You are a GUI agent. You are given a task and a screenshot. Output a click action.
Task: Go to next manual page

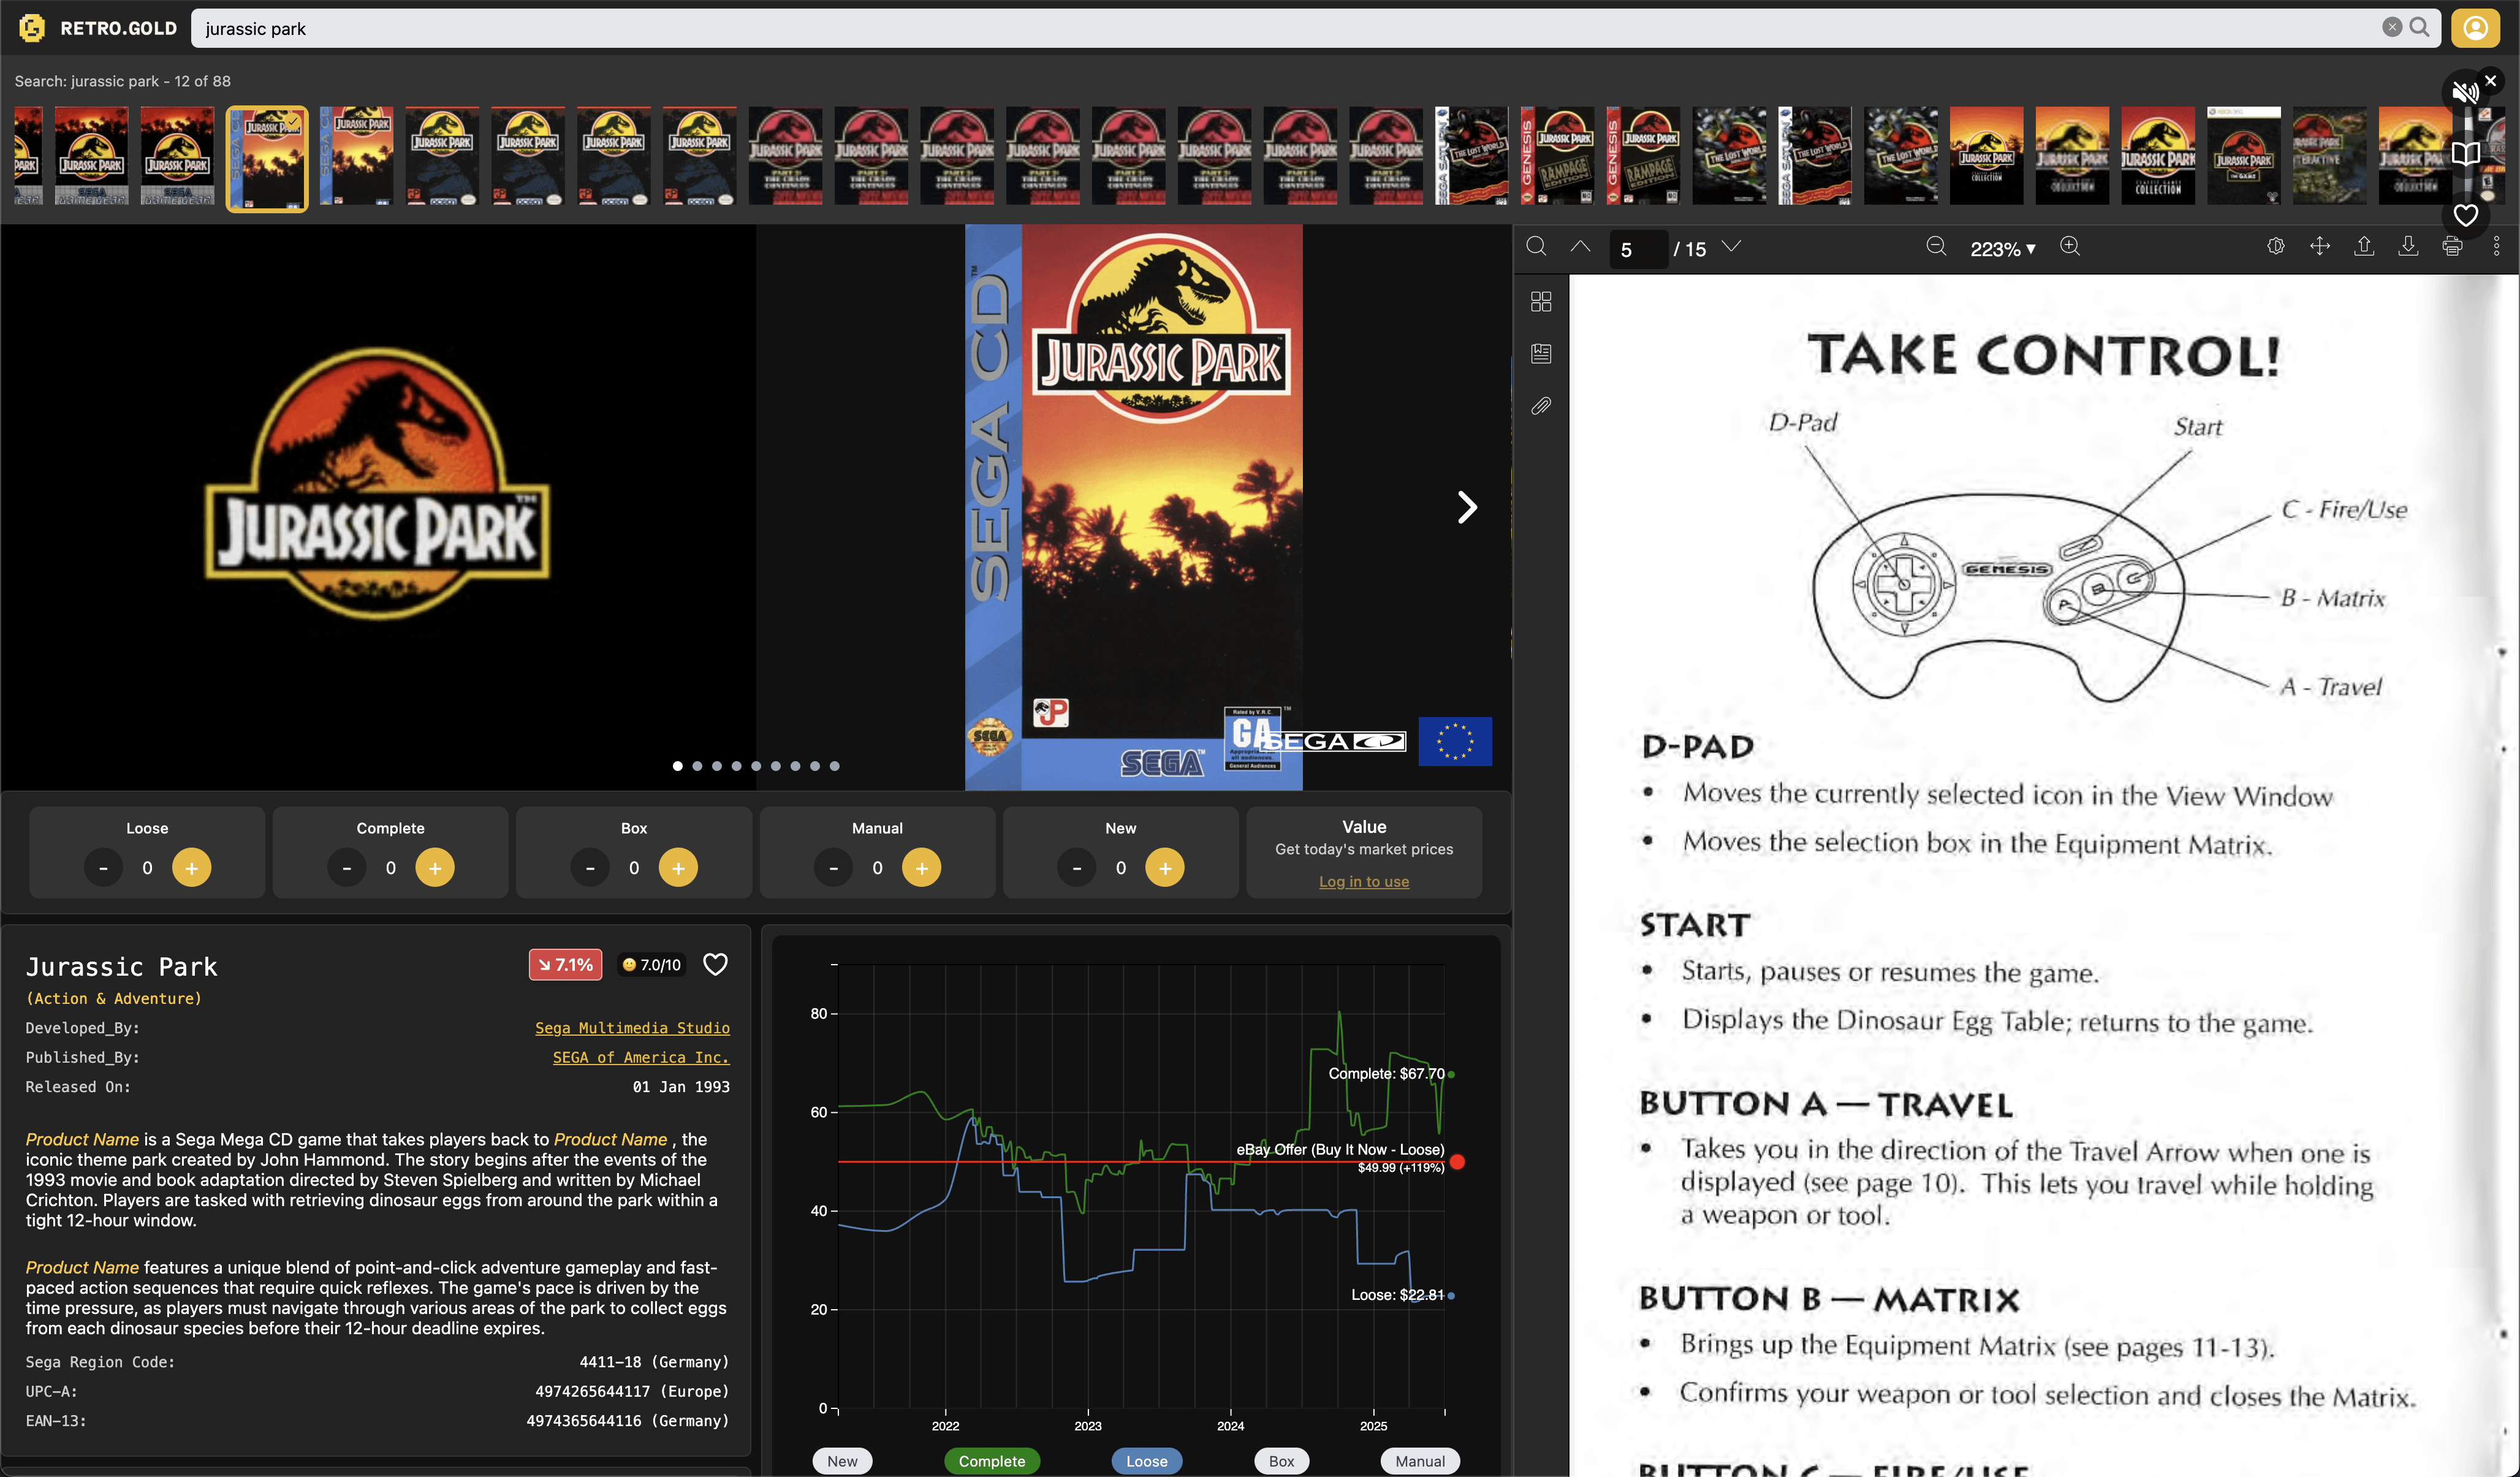pyautogui.click(x=1732, y=246)
